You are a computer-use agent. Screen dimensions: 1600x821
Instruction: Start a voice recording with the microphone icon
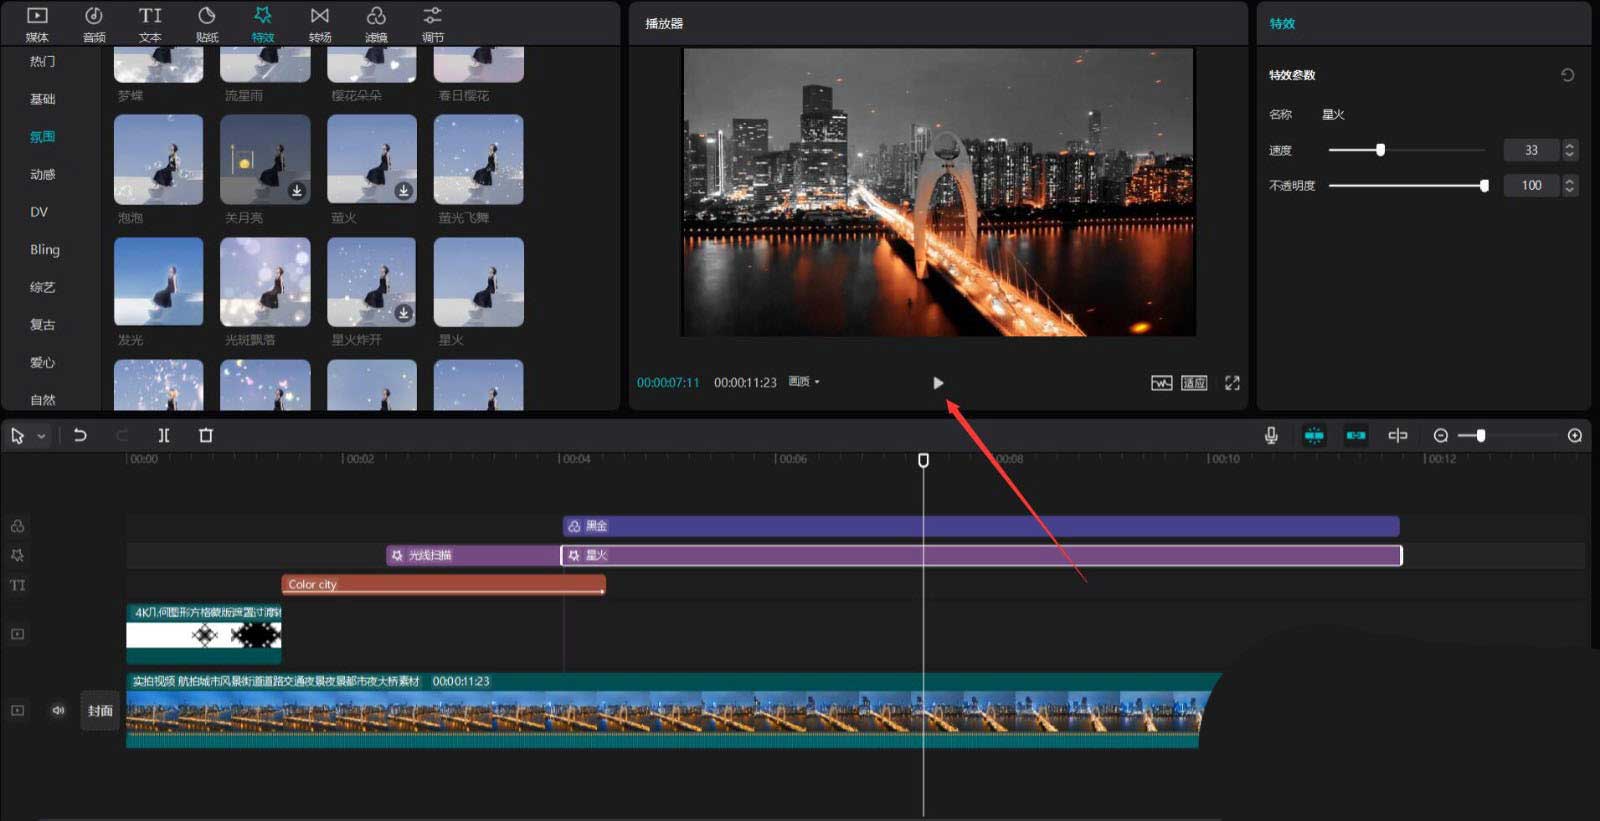1271,435
